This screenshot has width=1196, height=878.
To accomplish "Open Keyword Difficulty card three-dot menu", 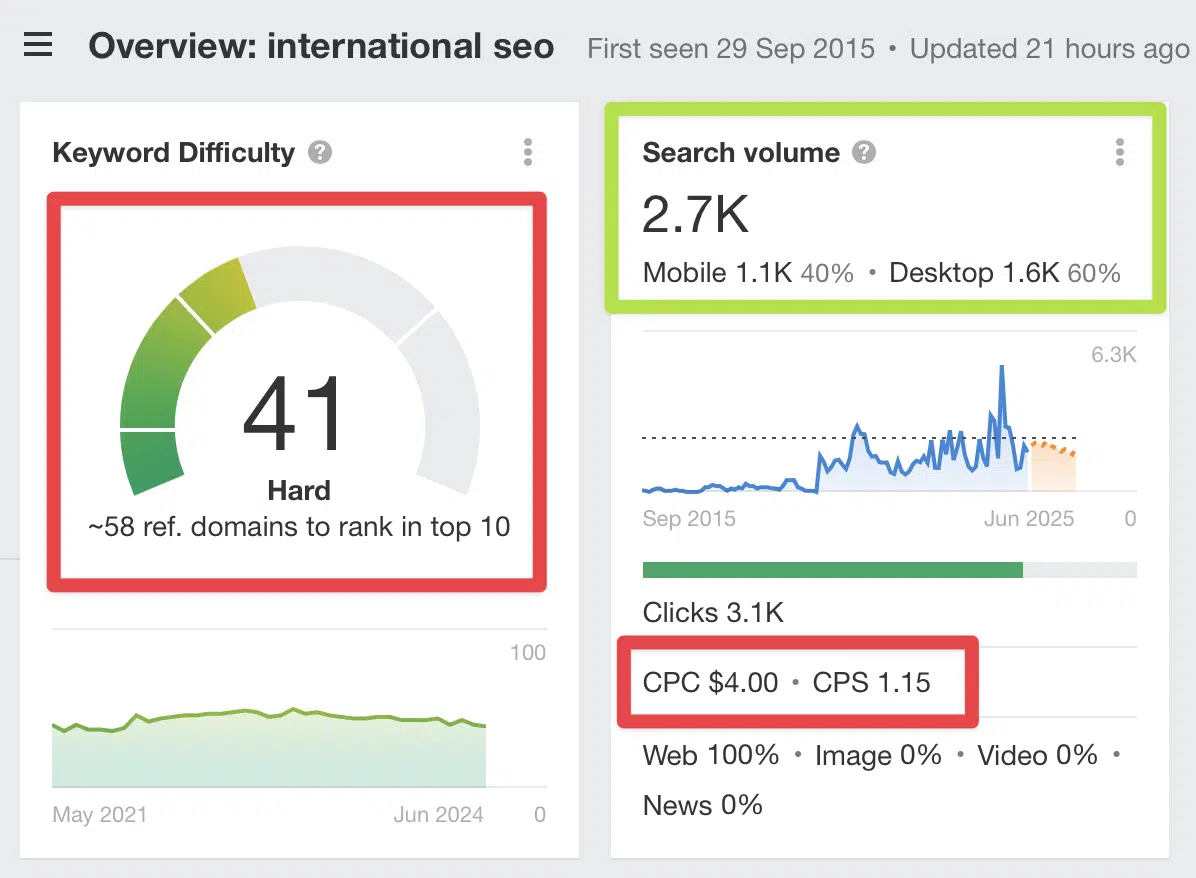I will pyautogui.click(x=528, y=152).
